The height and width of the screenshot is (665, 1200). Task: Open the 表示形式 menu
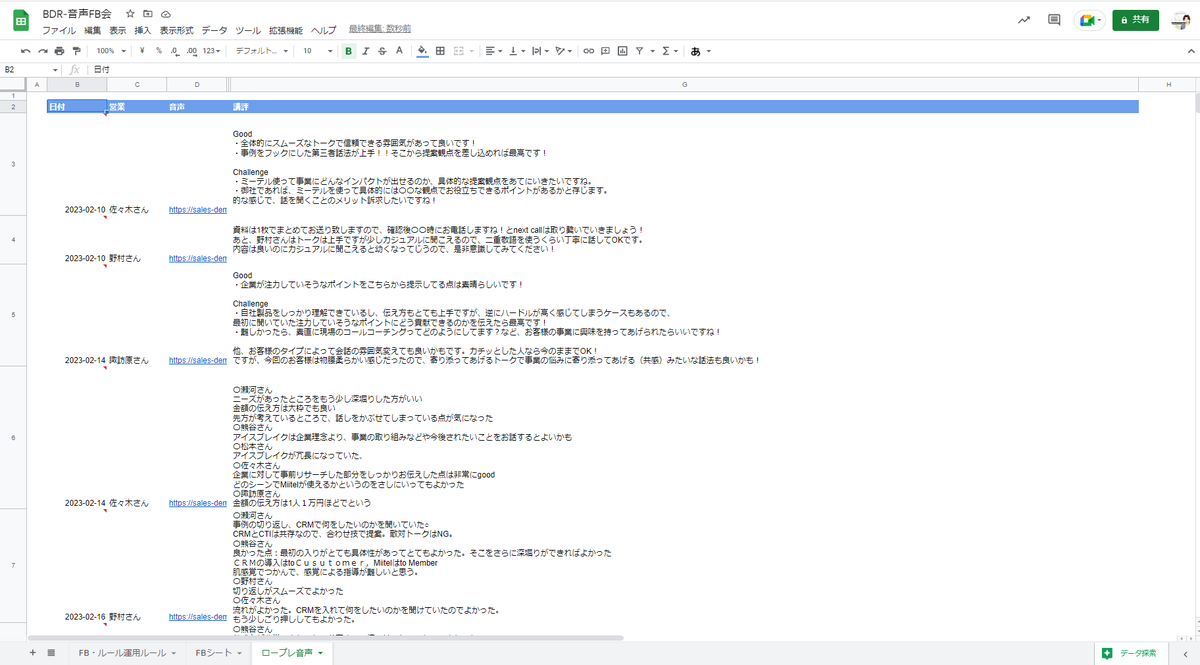pyautogui.click(x=176, y=31)
